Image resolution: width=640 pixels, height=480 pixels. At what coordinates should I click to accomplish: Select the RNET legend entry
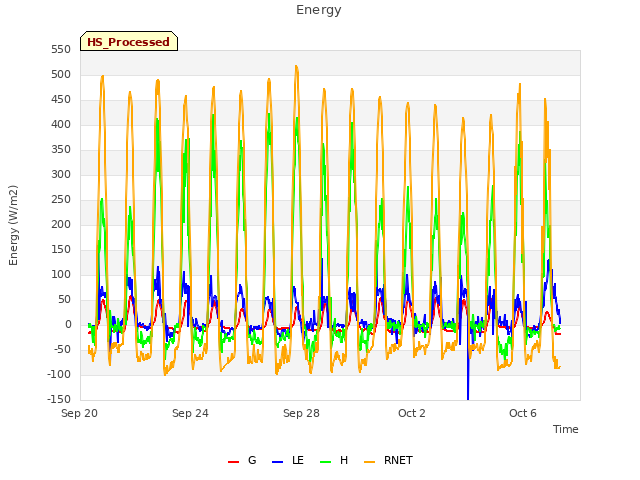tap(388, 460)
